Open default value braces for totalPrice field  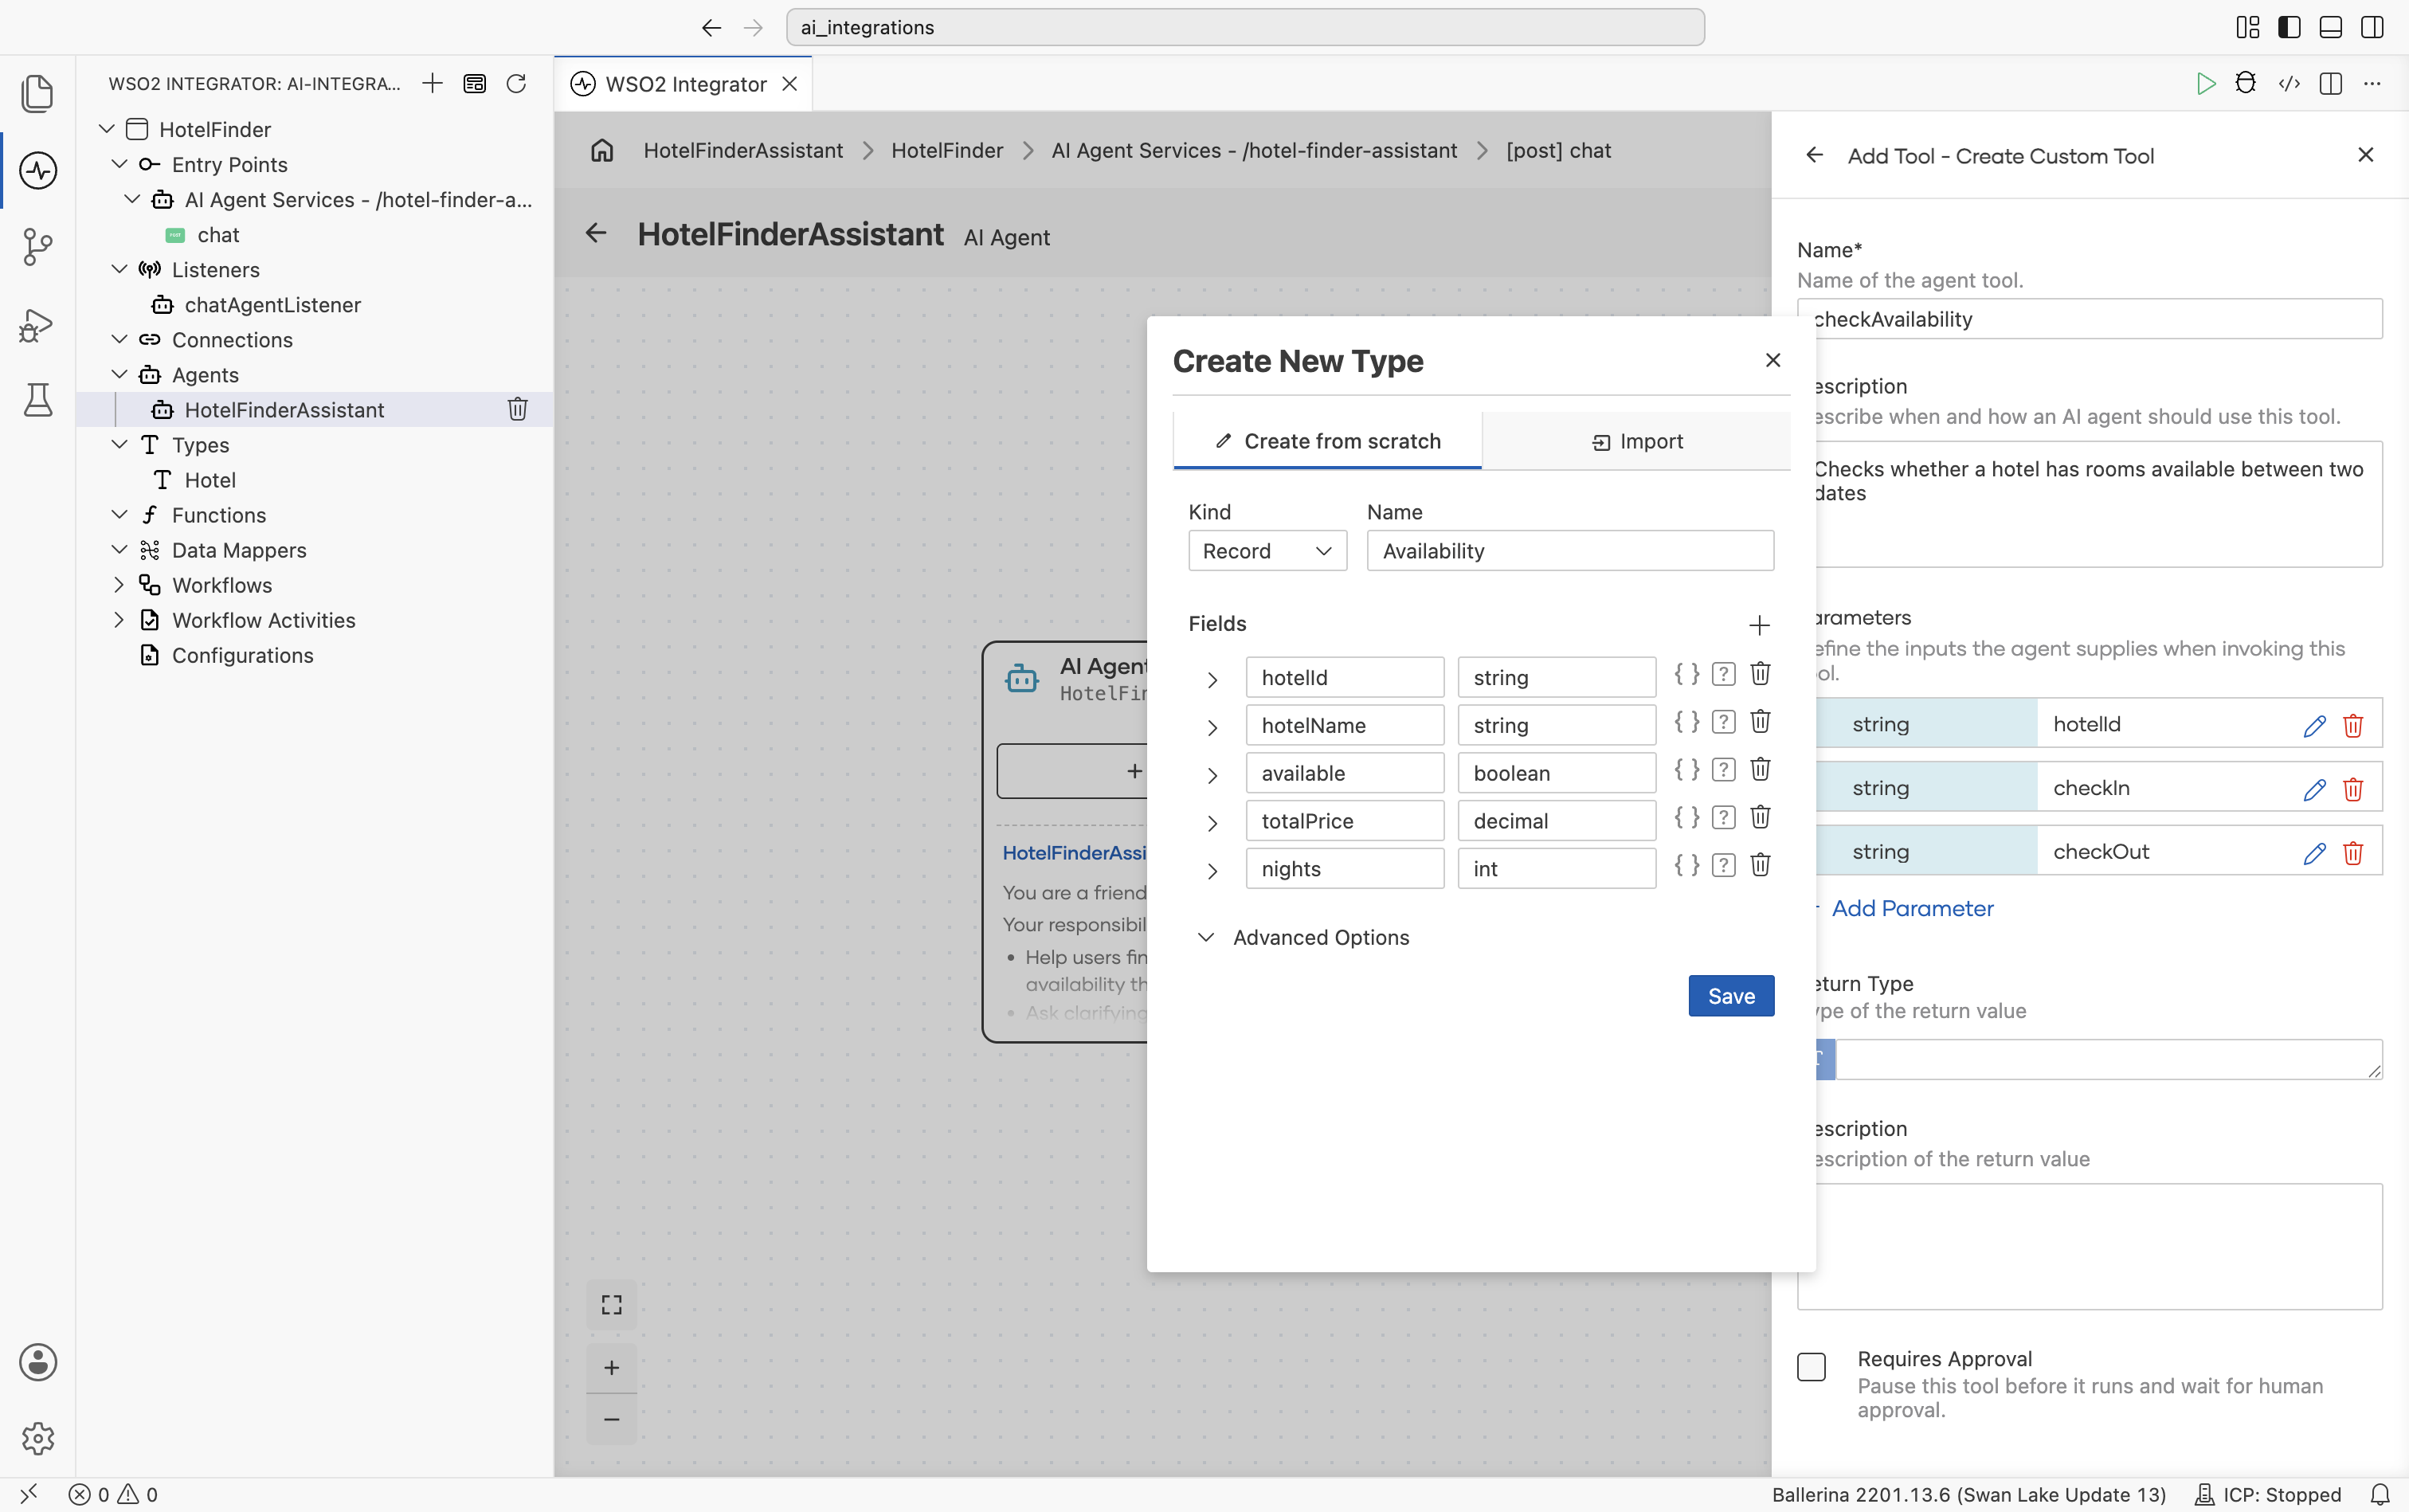(1687, 818)
